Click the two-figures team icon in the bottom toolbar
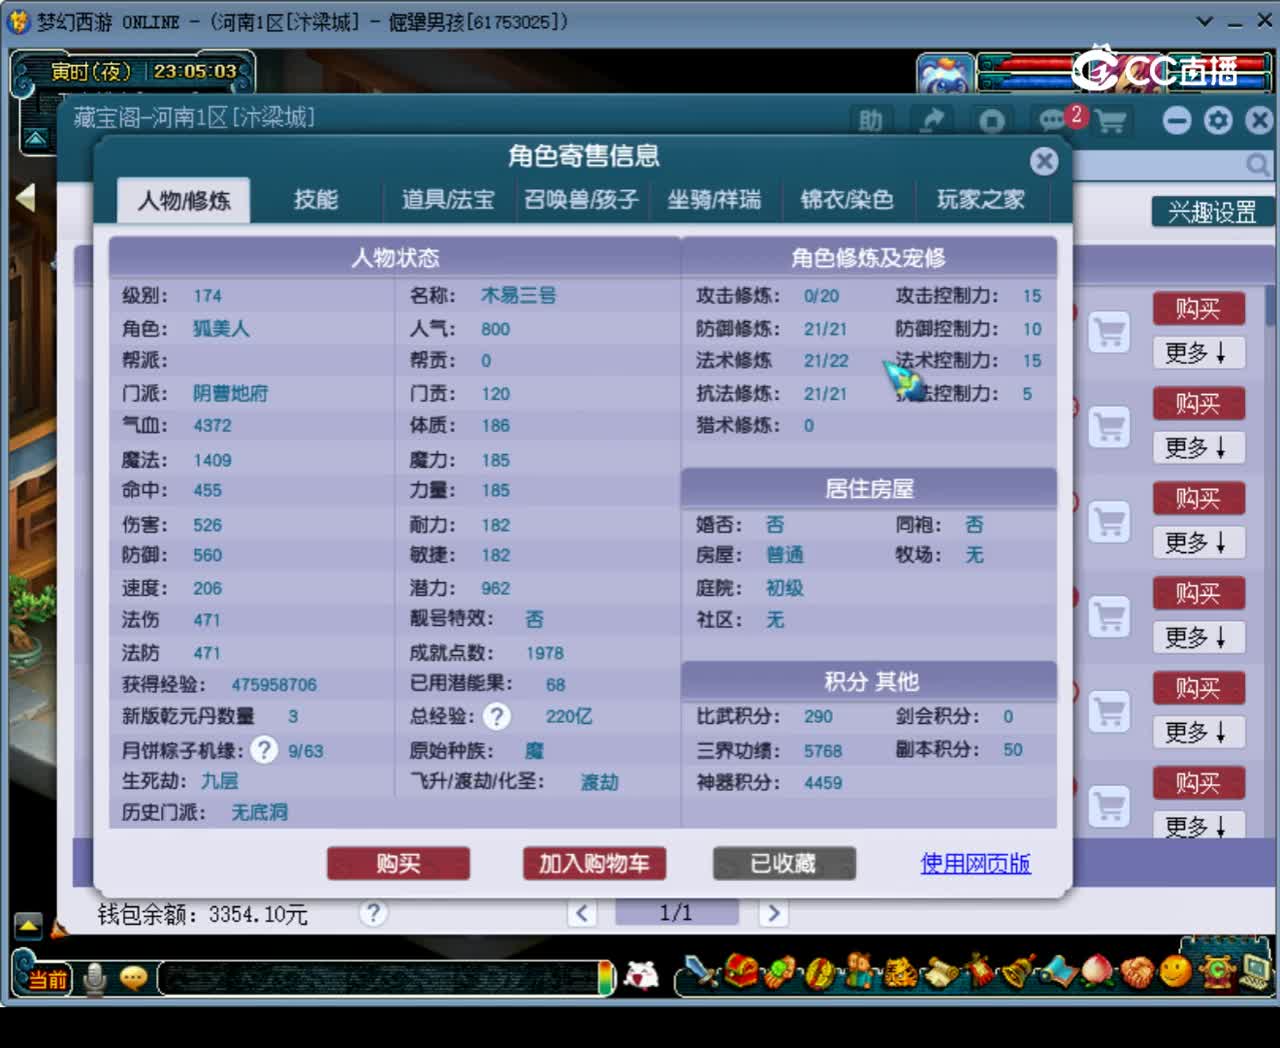The height and width of the screenshot is (1048, 1280). (860, 971)
